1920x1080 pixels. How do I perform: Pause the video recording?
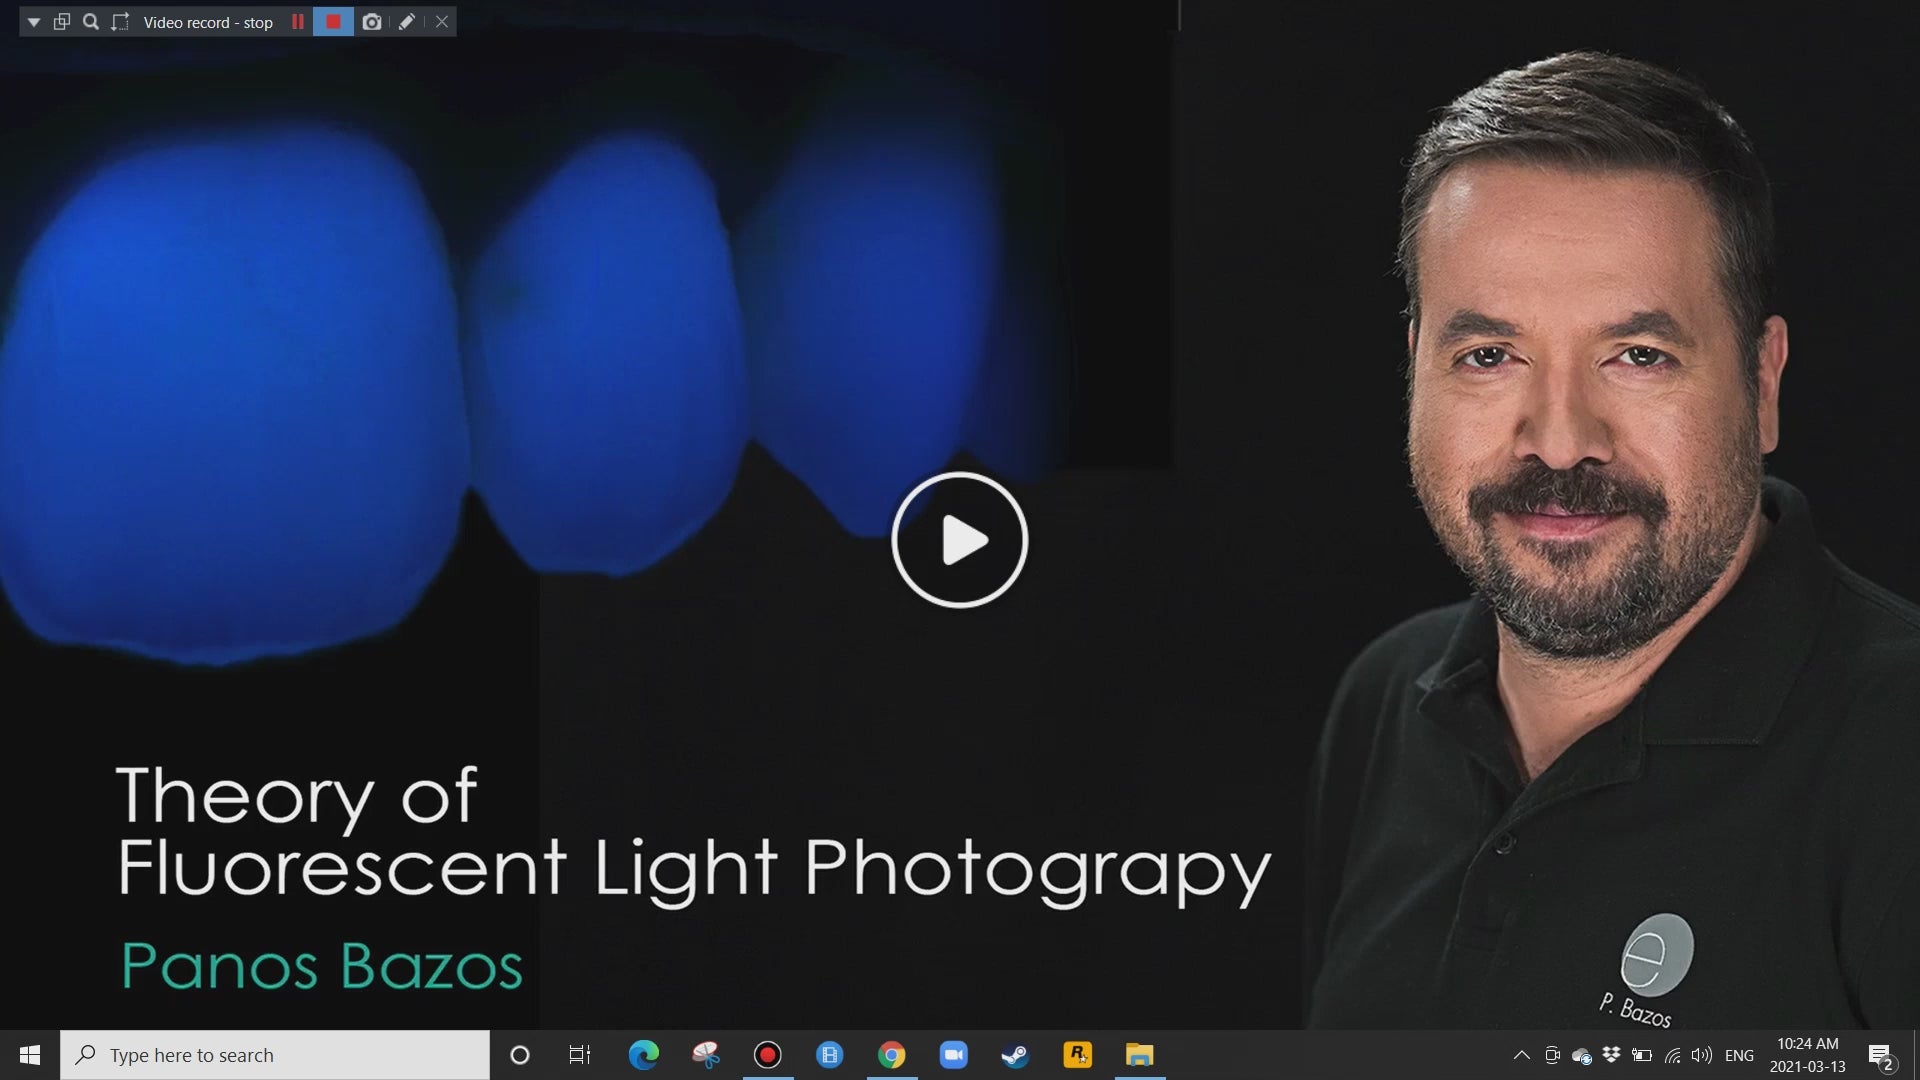coord(297,22)
